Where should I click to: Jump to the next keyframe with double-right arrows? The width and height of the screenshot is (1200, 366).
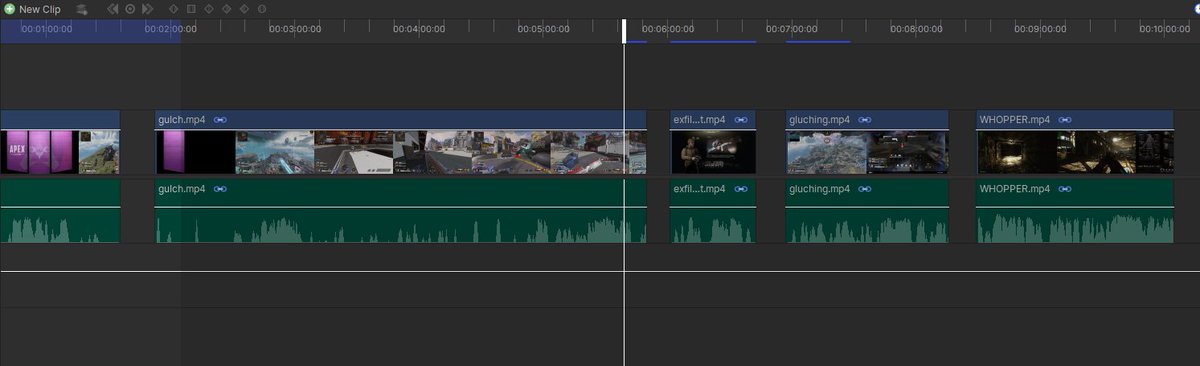pyautogui.click(x=147, y=8)
